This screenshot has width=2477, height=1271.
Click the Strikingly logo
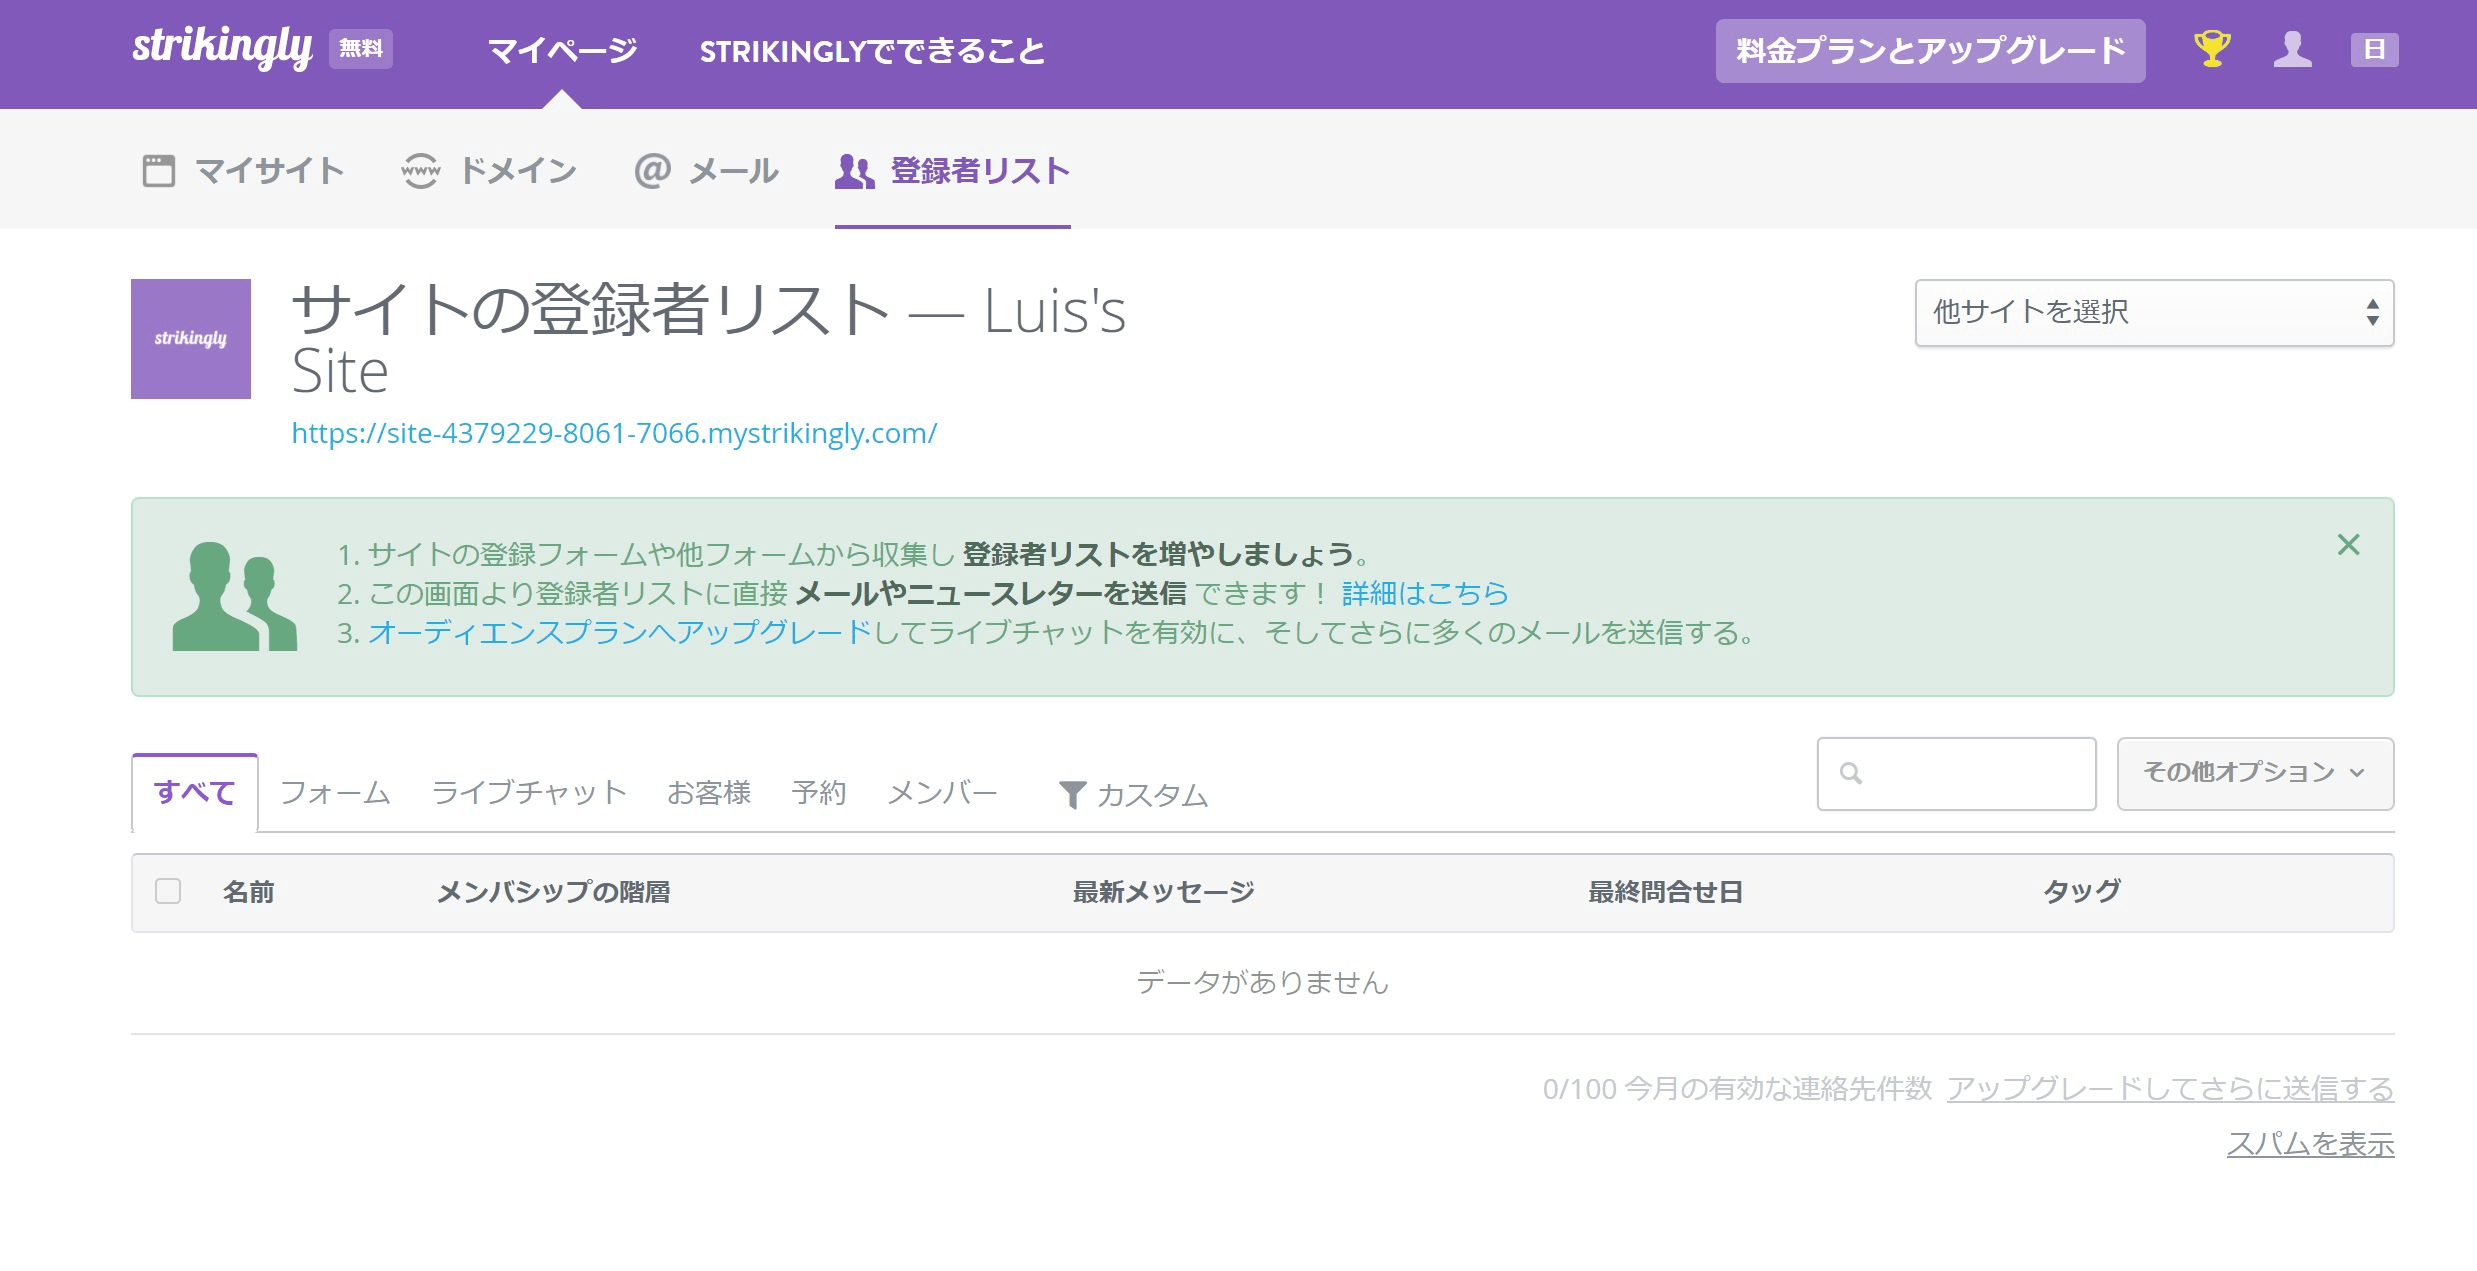pos(222,49)
